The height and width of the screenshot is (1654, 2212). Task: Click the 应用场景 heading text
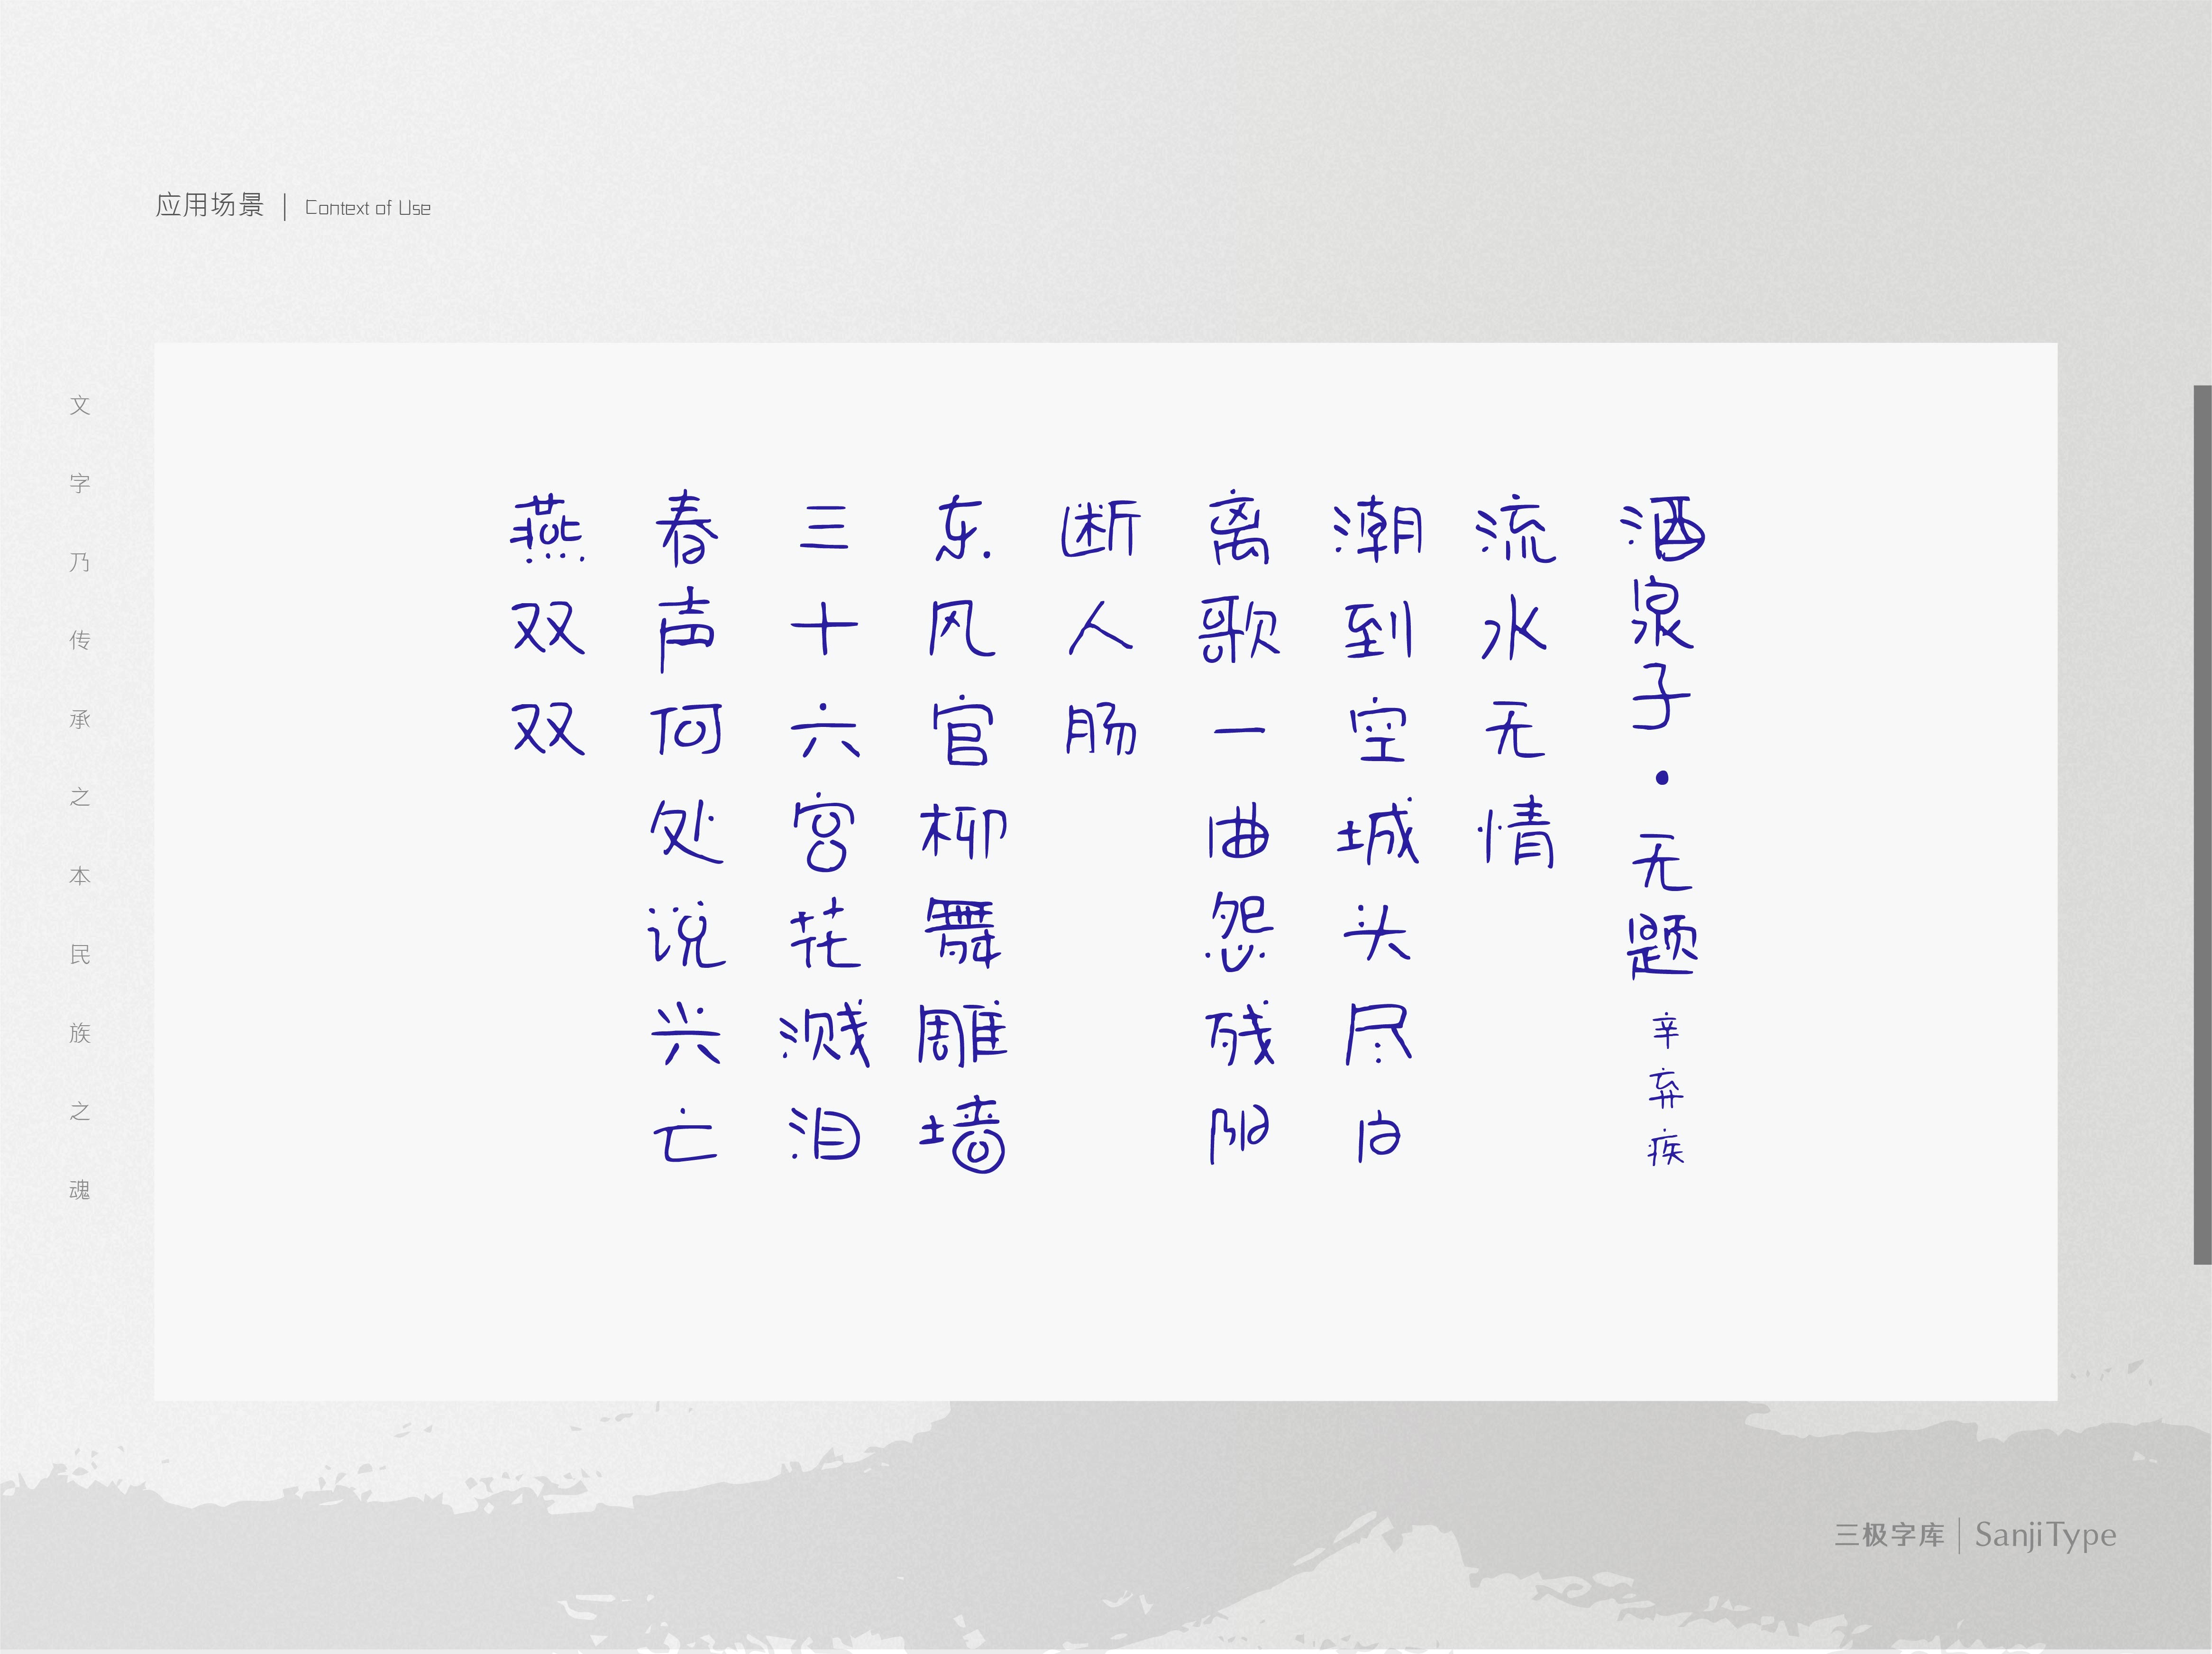(x=210, y=205)
